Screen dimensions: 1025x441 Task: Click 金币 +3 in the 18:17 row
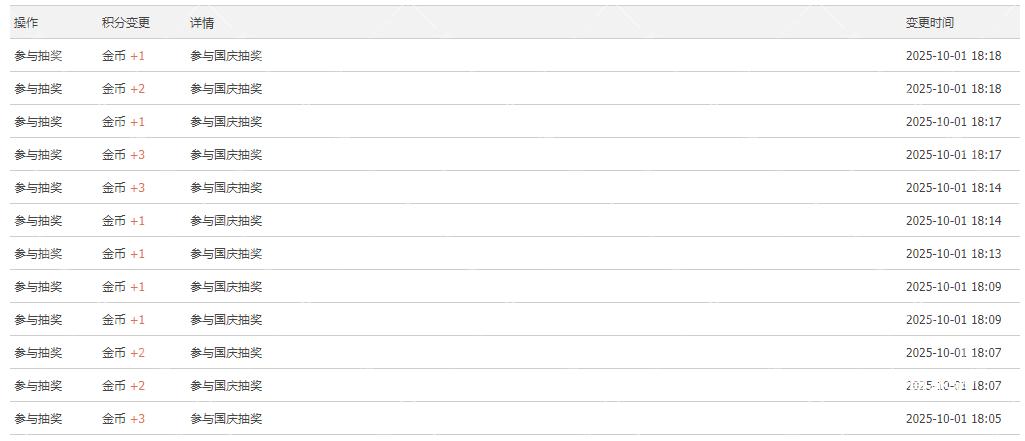[123, 155]
